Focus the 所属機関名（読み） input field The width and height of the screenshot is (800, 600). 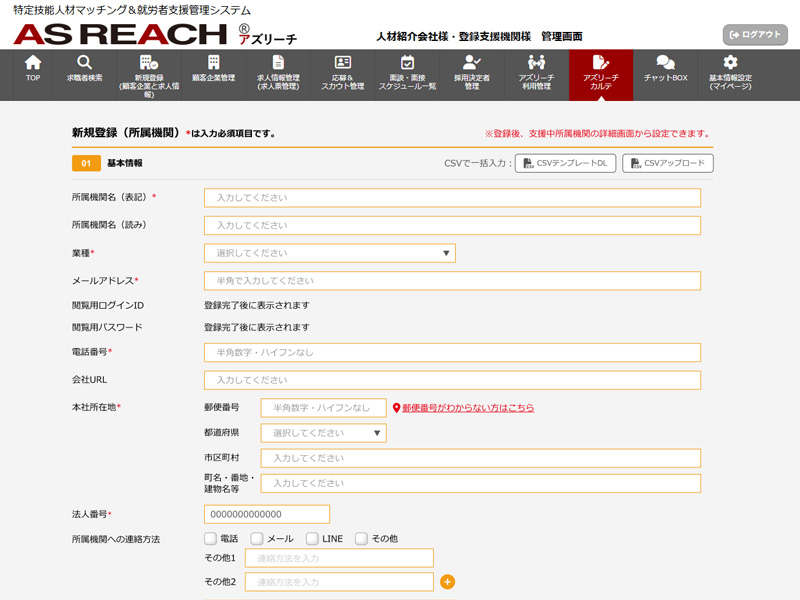[x=453, y=226]
